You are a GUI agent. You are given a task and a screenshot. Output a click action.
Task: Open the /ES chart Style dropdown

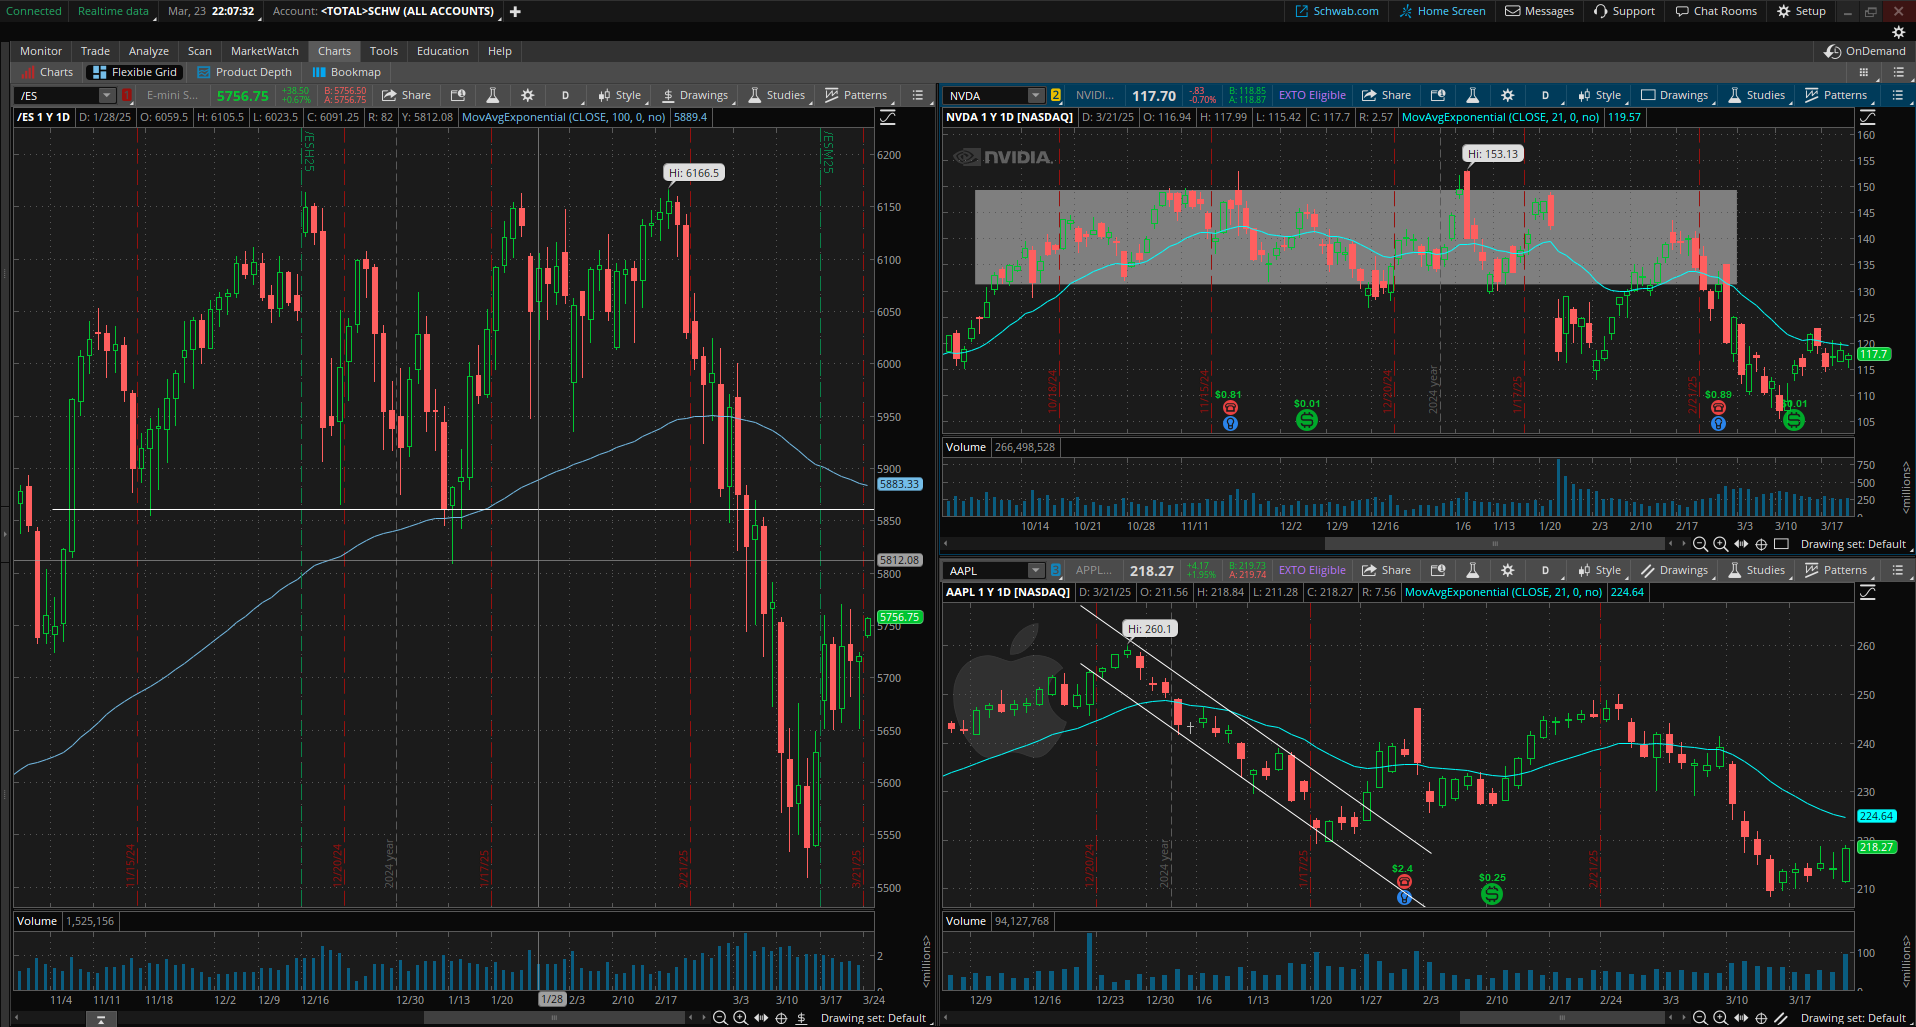[621, 95]
